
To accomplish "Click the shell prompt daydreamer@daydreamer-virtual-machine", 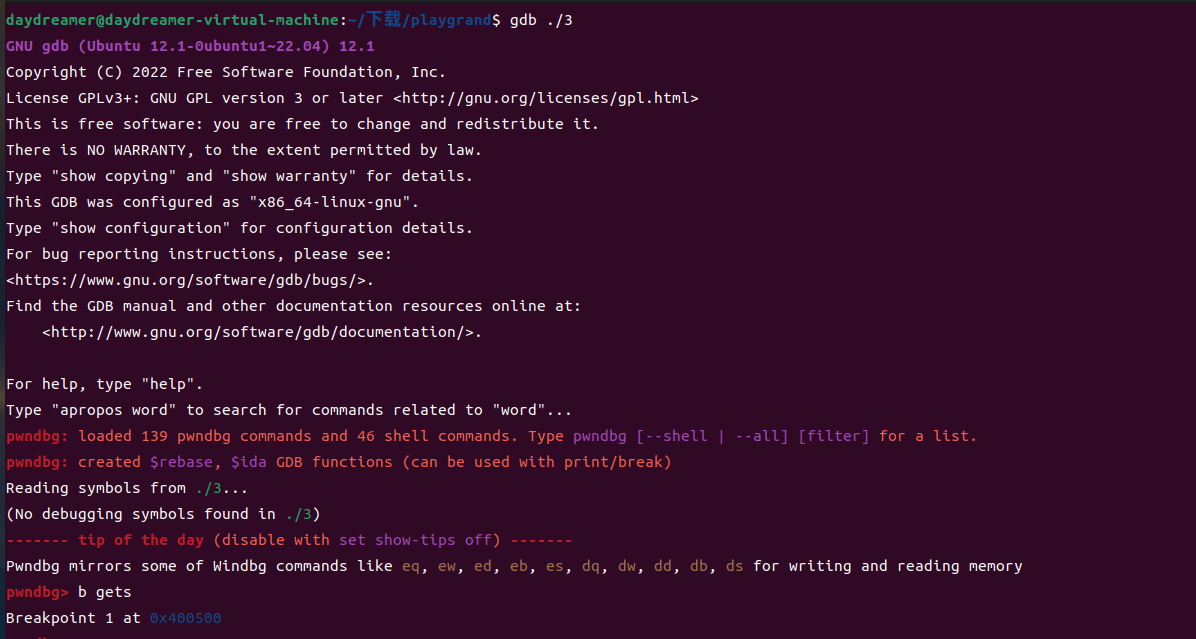I will (x=172, y=21).
